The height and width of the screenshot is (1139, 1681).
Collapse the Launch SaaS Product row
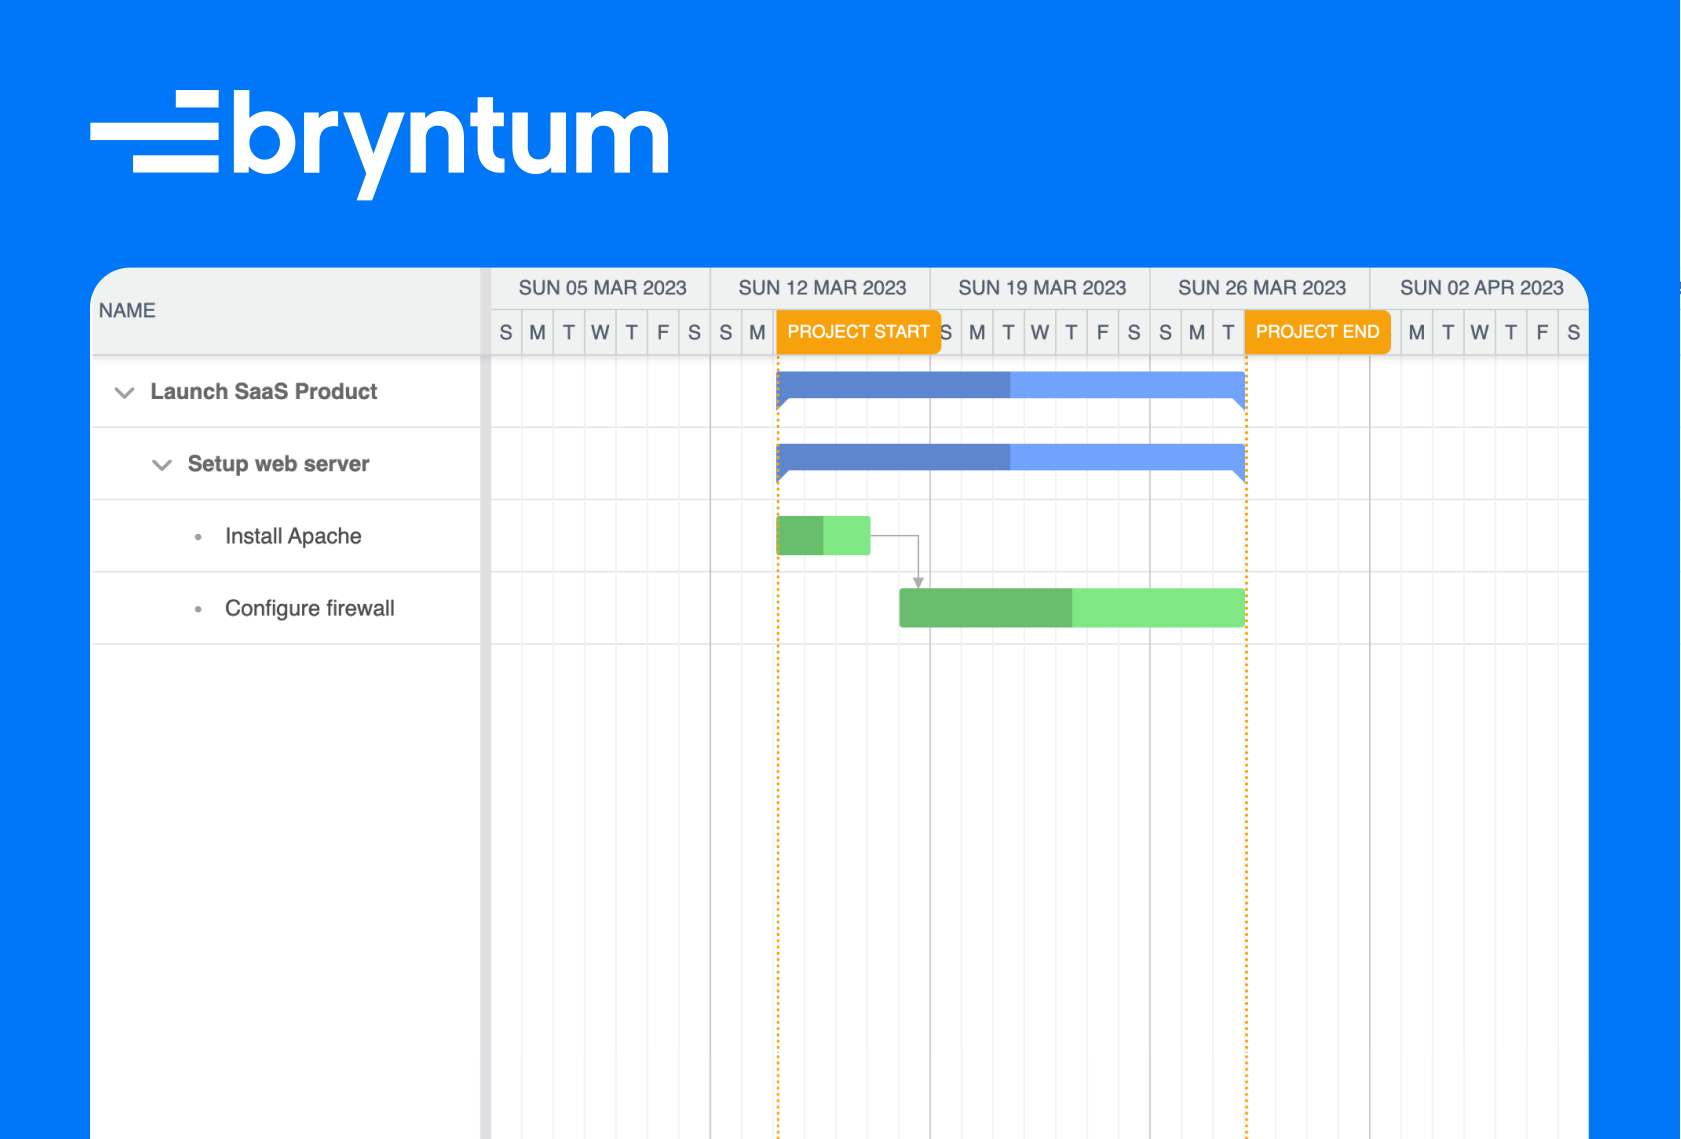124,392
